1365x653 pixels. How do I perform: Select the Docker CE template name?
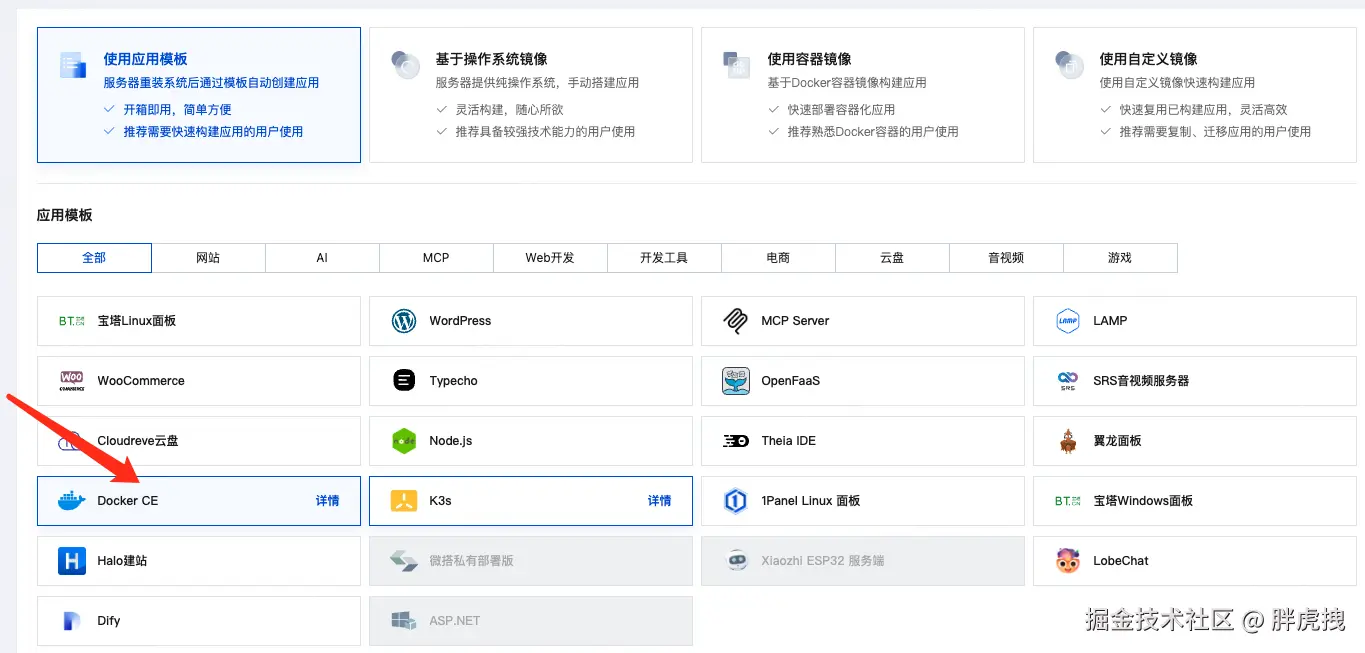click(128, 501)
